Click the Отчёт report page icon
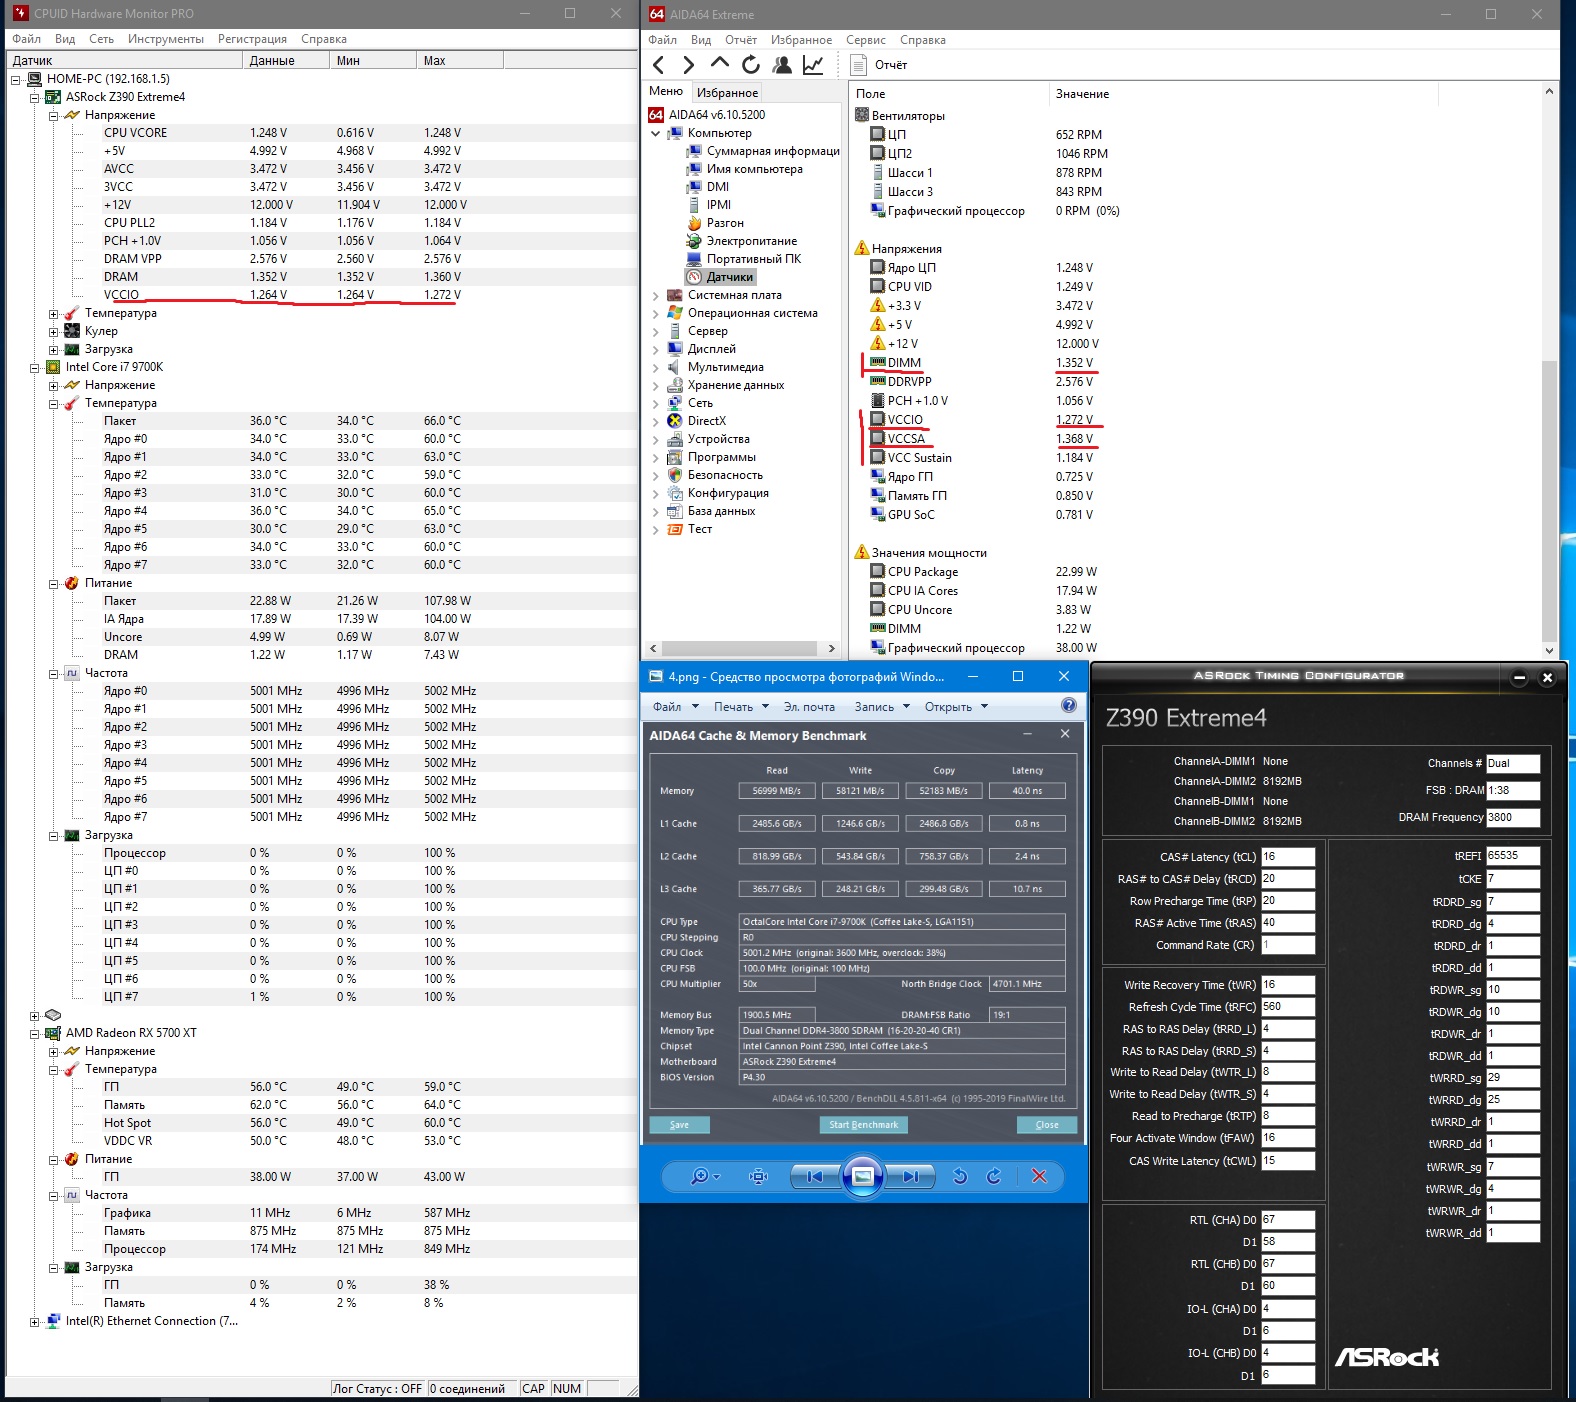The width and height of the screenshot is (1576, 1402). tap(858, 65)
